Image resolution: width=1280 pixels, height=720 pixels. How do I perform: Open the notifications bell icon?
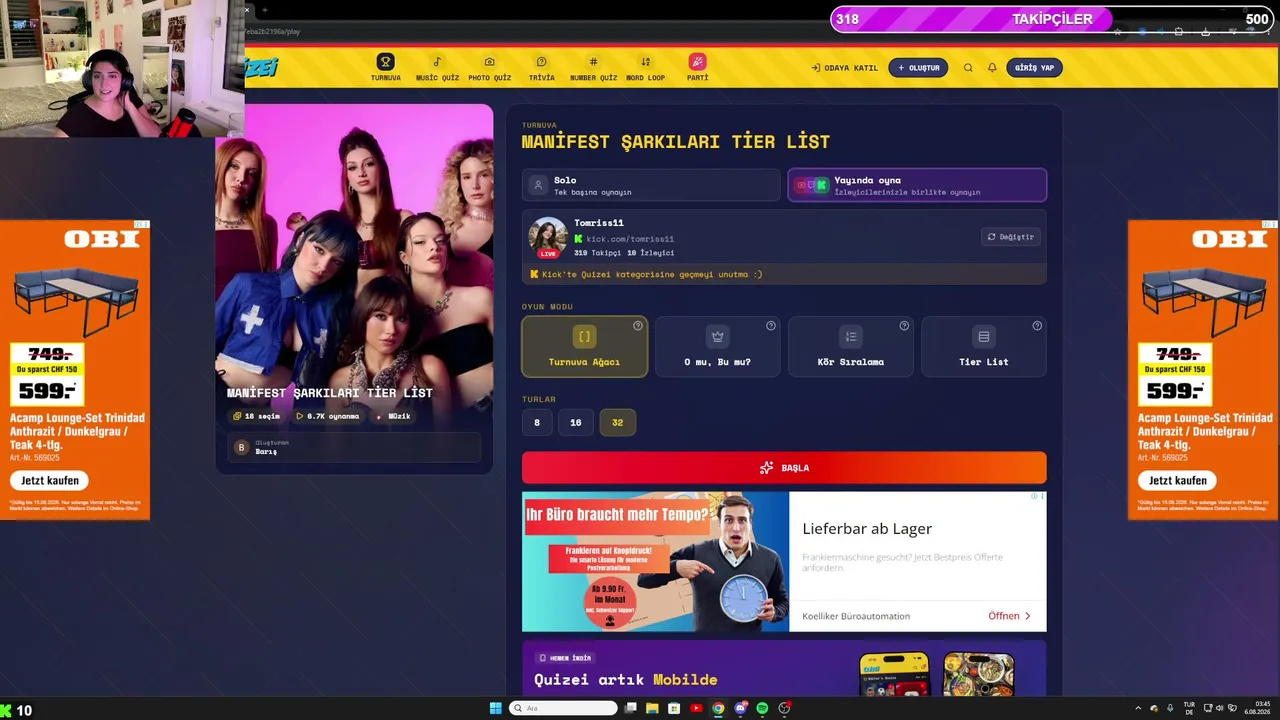pos(992,68)
